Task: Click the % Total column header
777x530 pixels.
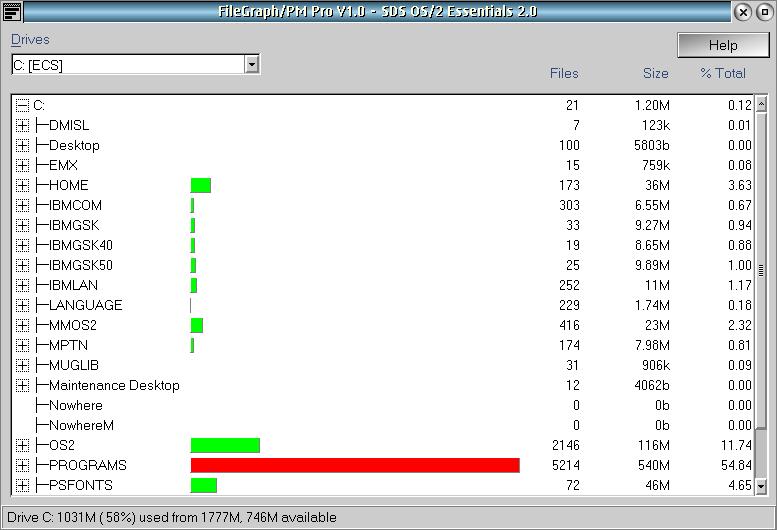Action: (723, 73)
